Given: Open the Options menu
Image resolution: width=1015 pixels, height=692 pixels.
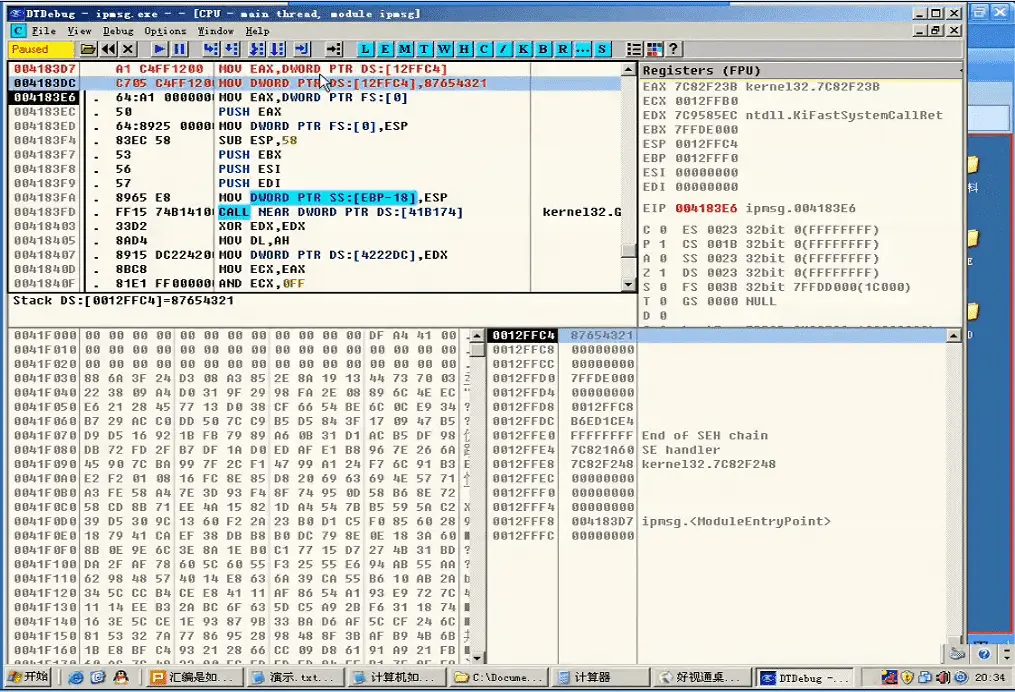Looking at the screenshot, I should point(165,31).
